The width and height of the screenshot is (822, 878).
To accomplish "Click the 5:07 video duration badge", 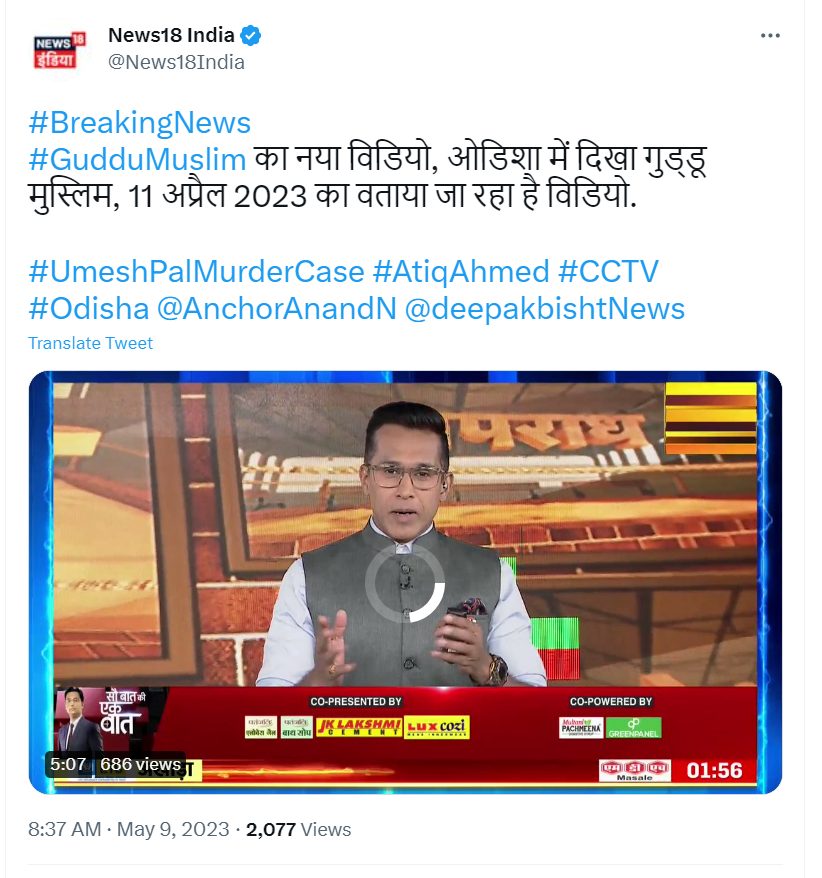I will coord(68,764).
